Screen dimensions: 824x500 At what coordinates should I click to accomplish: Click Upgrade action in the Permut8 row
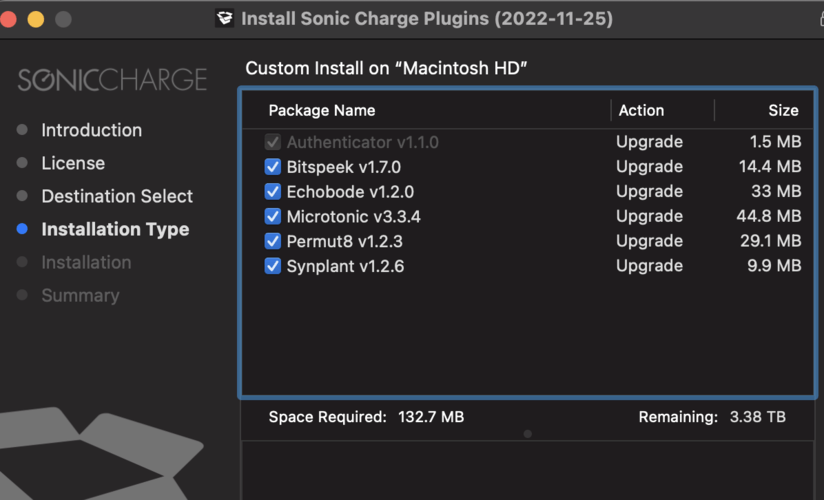(650, 241)
